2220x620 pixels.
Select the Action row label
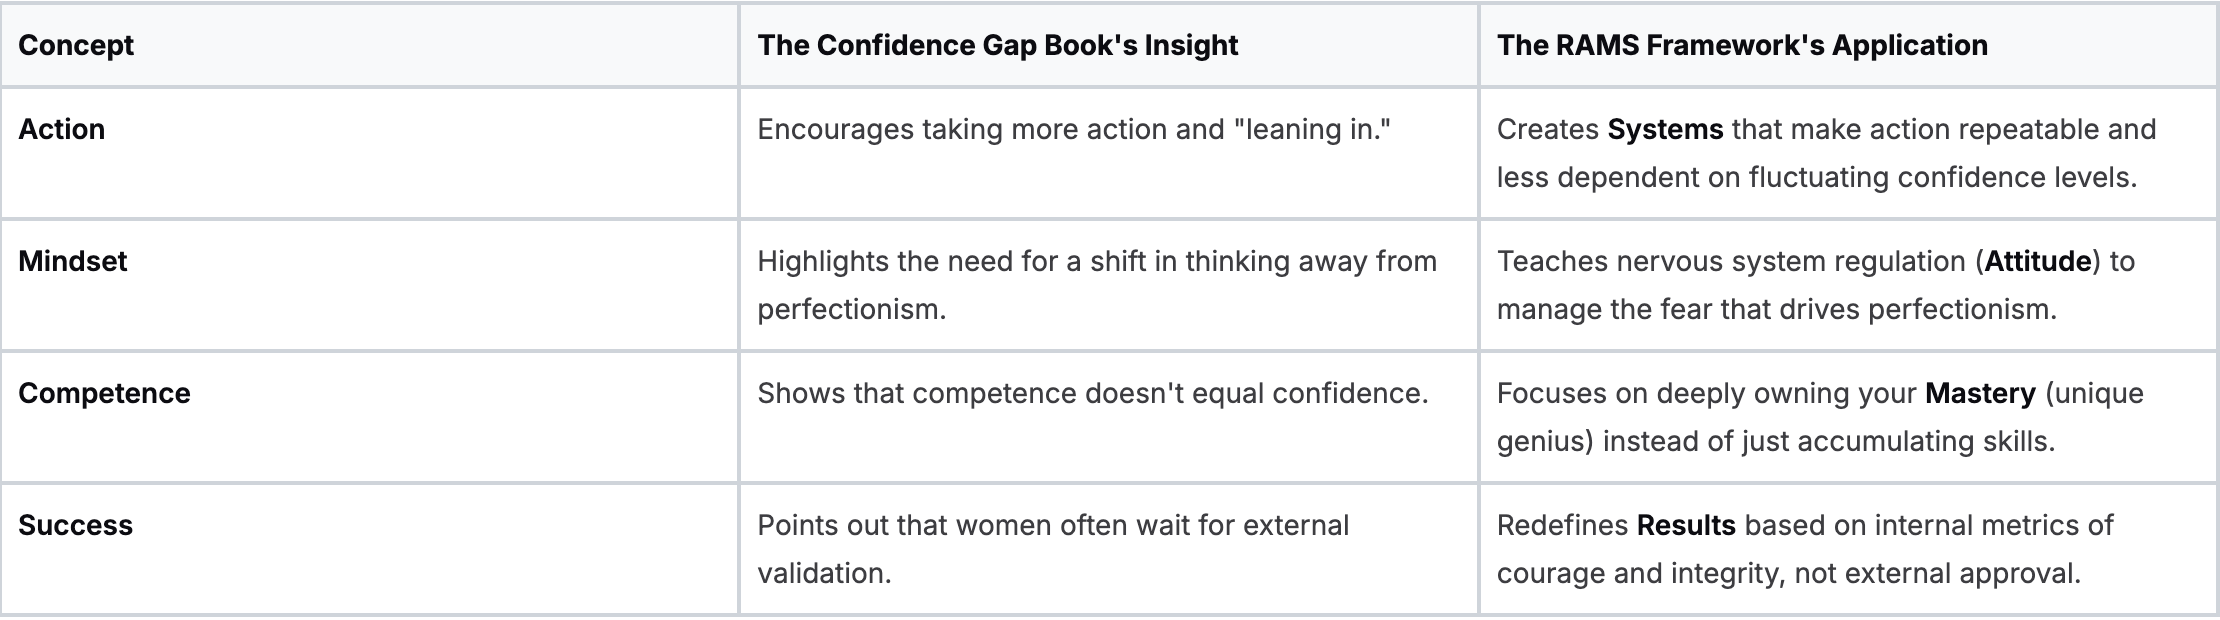pos(62,129)
